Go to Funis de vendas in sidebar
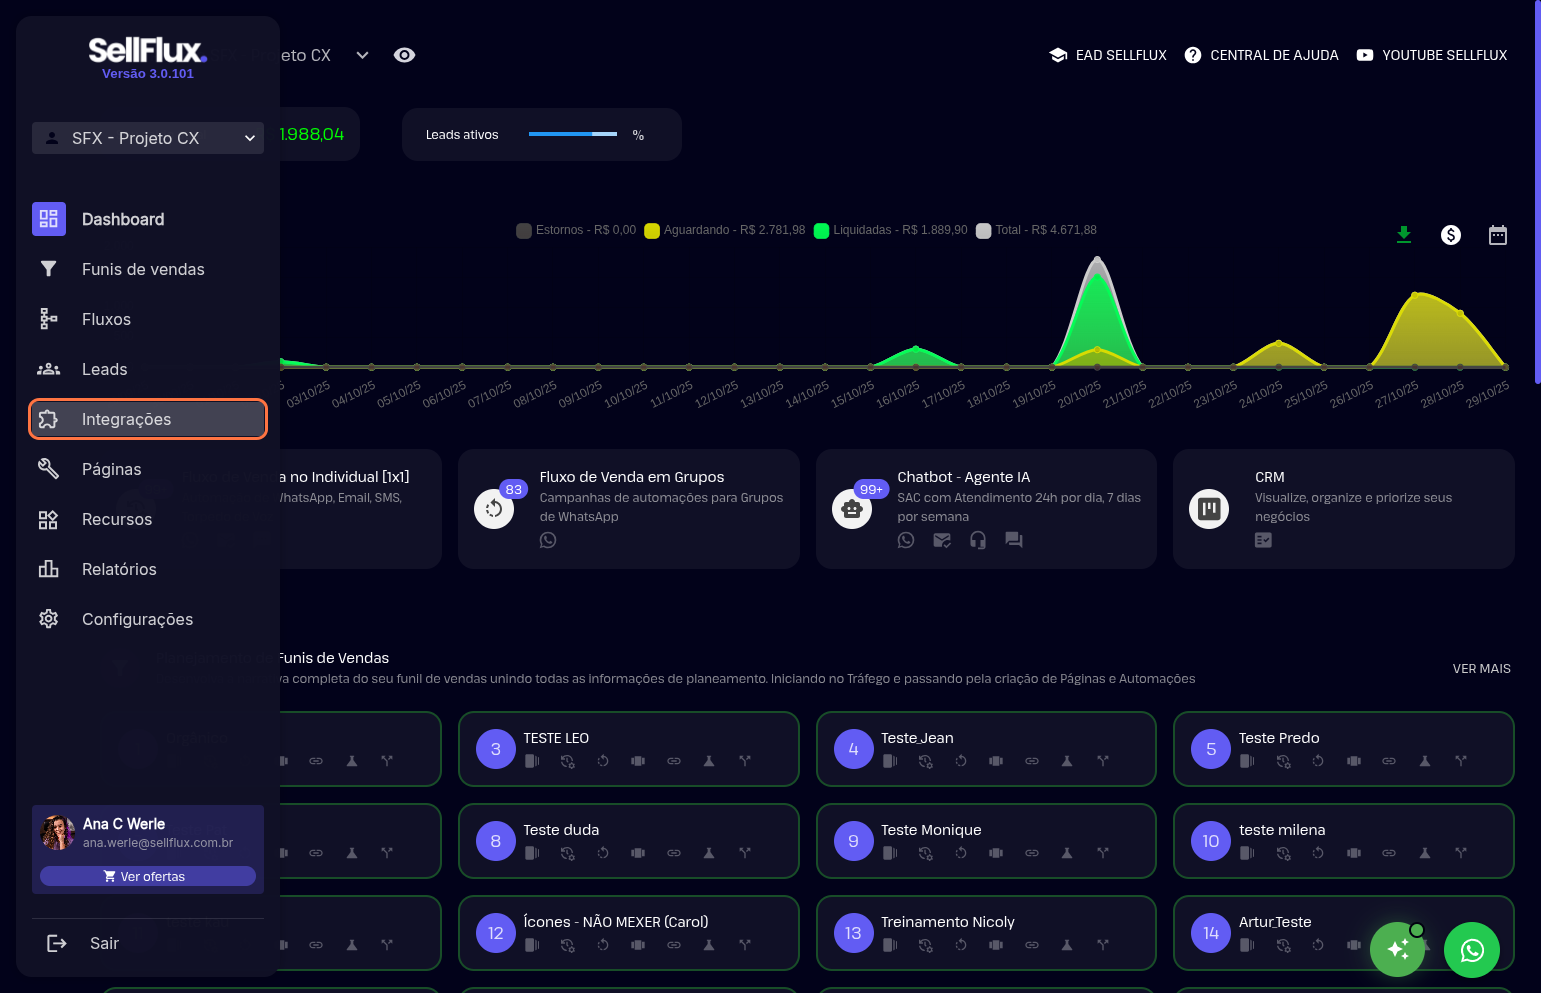This screenshot has width=1541, height=993. tap(142, 269)
